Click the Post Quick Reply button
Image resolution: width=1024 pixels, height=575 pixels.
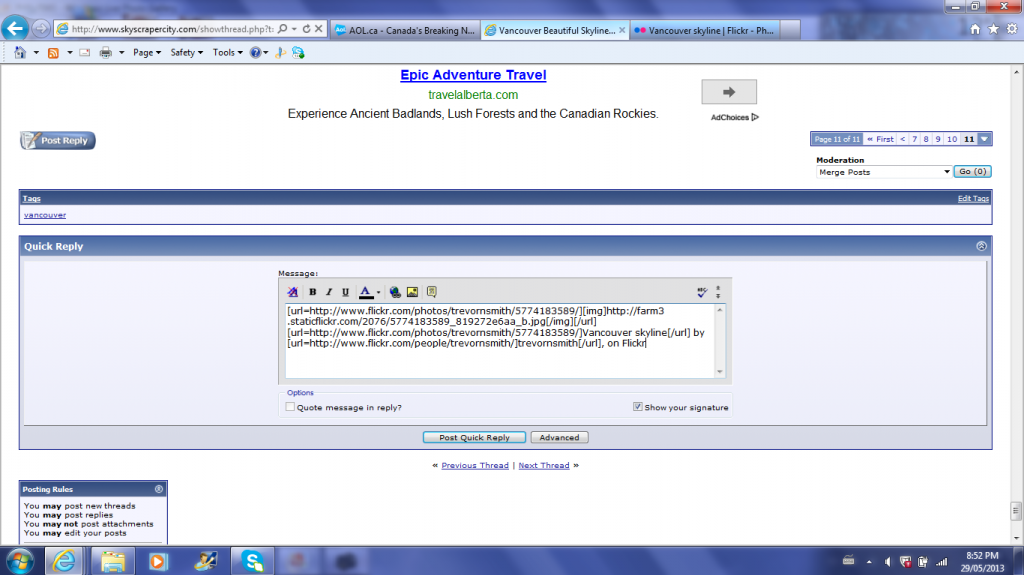tap(474, 437)
